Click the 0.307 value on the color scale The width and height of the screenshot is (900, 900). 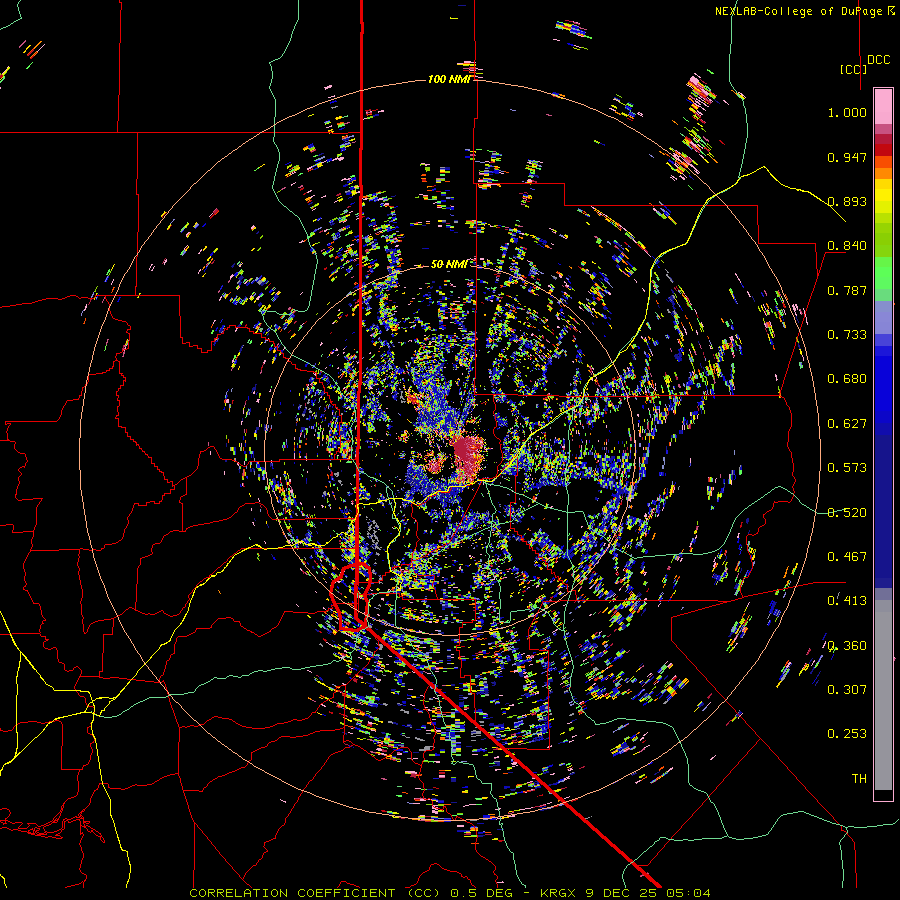point(847,690)
